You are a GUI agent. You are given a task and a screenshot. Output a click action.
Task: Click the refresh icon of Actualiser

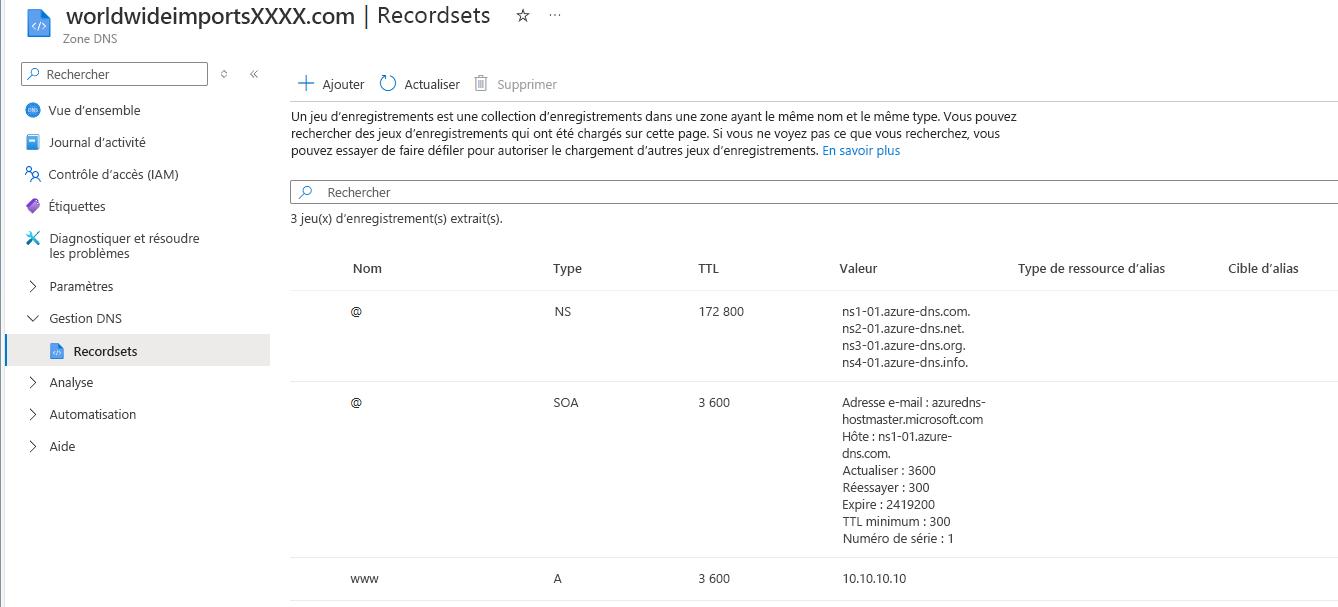click(388, 84)
